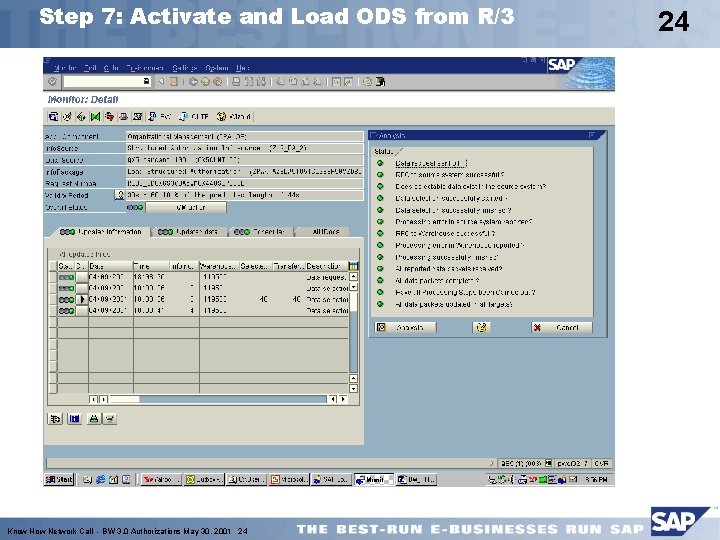The width and height of the screenshot is (720, 540).
Task: Click the Create new session icon
Action: [336, 82]
